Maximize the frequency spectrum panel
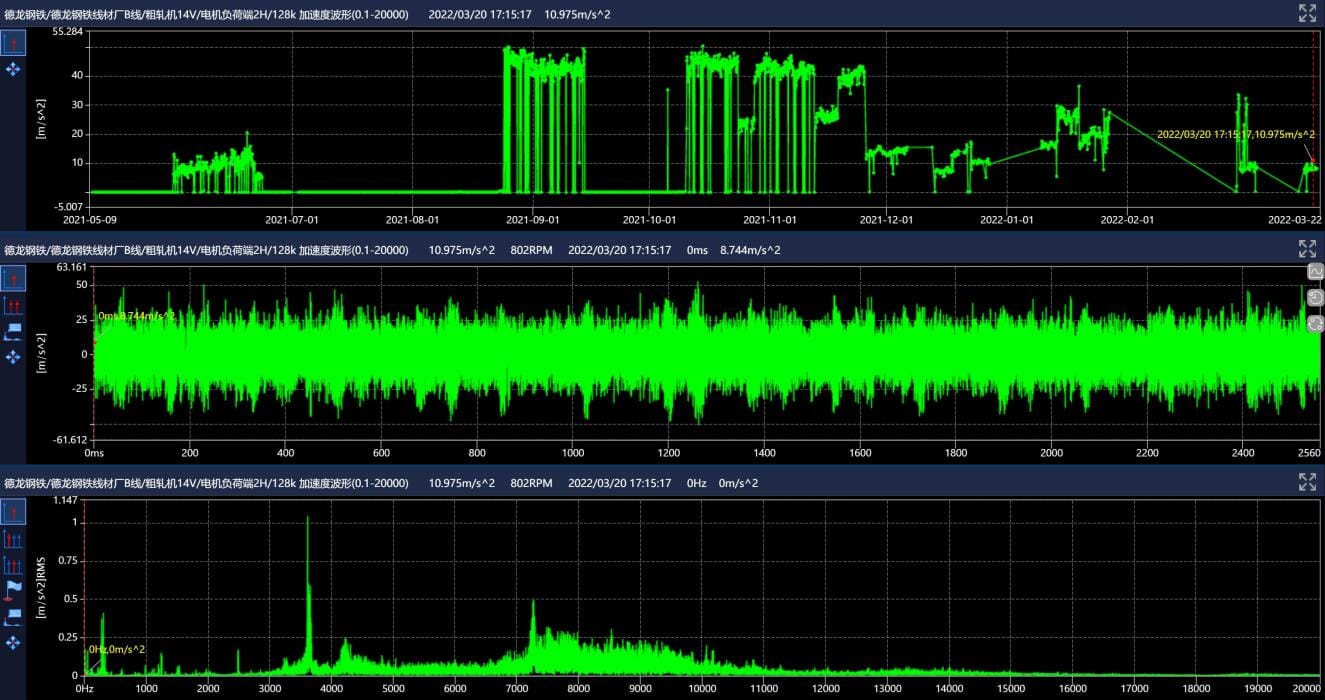 point(1307,482)
